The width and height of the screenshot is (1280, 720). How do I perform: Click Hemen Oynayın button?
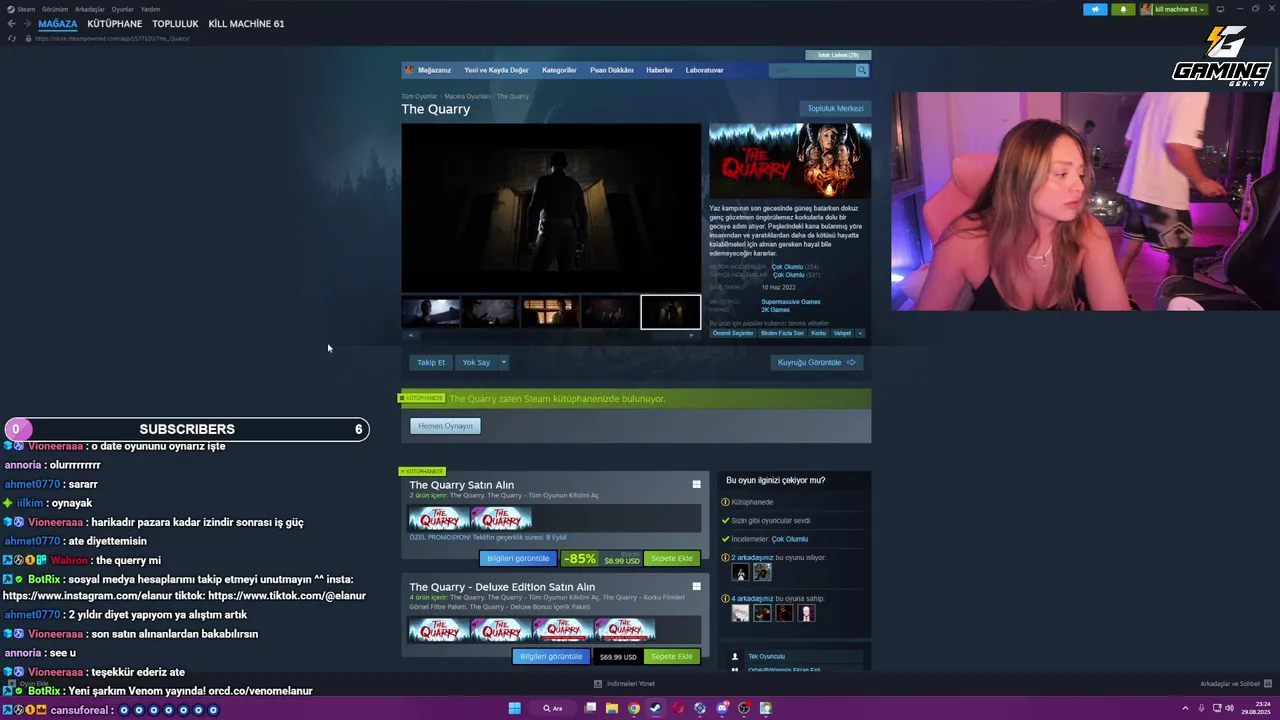445,426
